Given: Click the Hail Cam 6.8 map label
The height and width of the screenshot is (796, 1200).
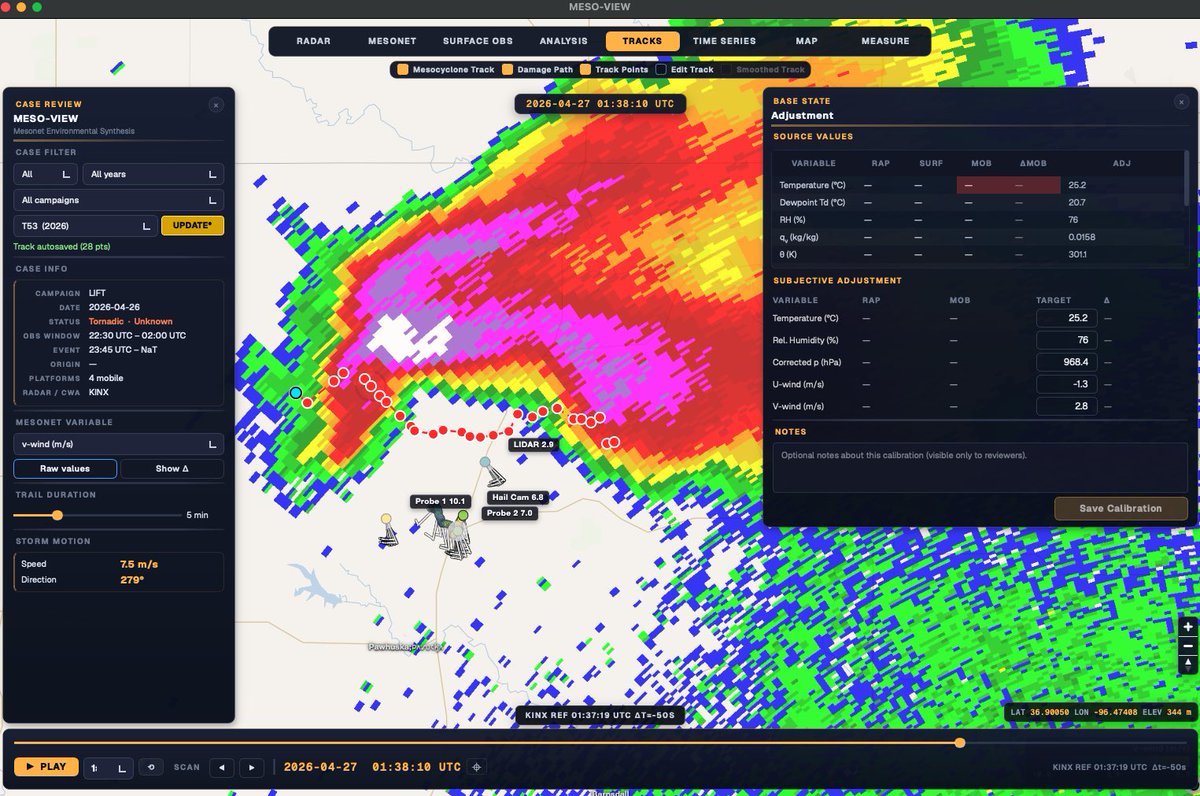Looking at the screenshot, I should (517, 497).
